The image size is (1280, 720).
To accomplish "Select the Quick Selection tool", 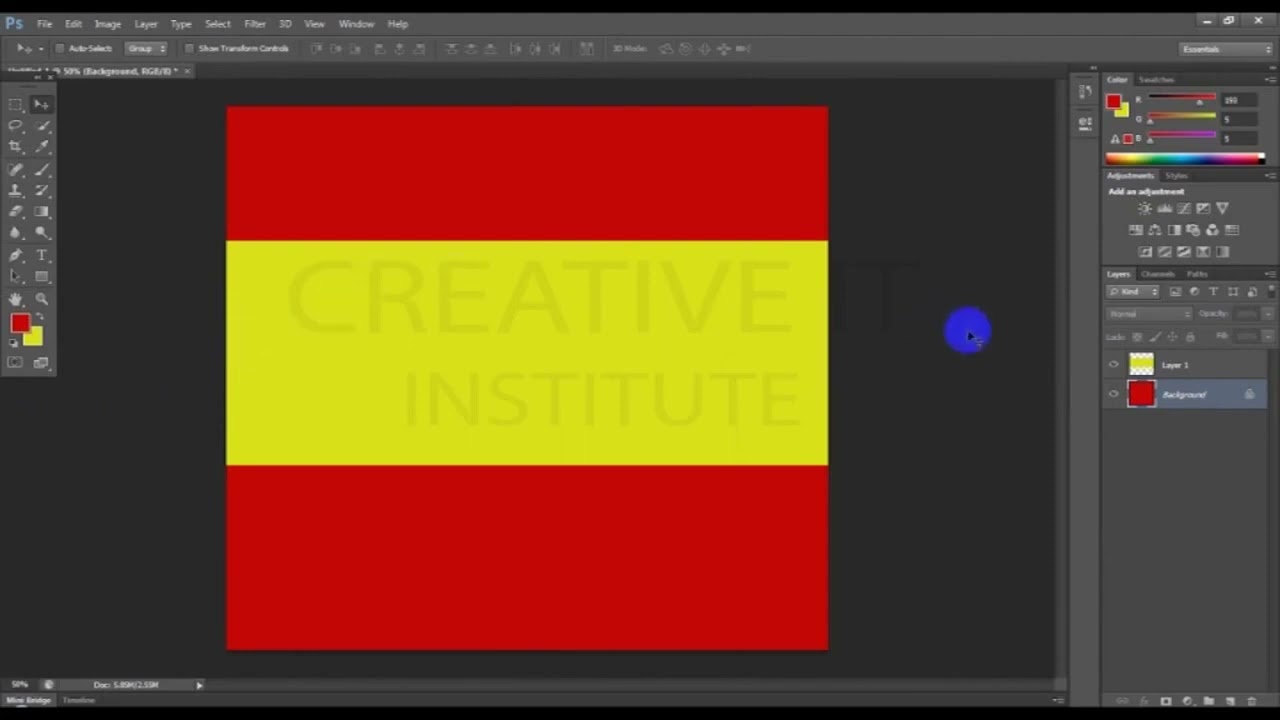I will [41, 126].
